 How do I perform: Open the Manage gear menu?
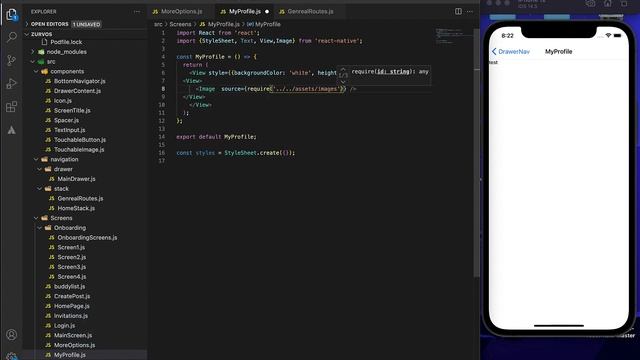(x=11, y=356)
